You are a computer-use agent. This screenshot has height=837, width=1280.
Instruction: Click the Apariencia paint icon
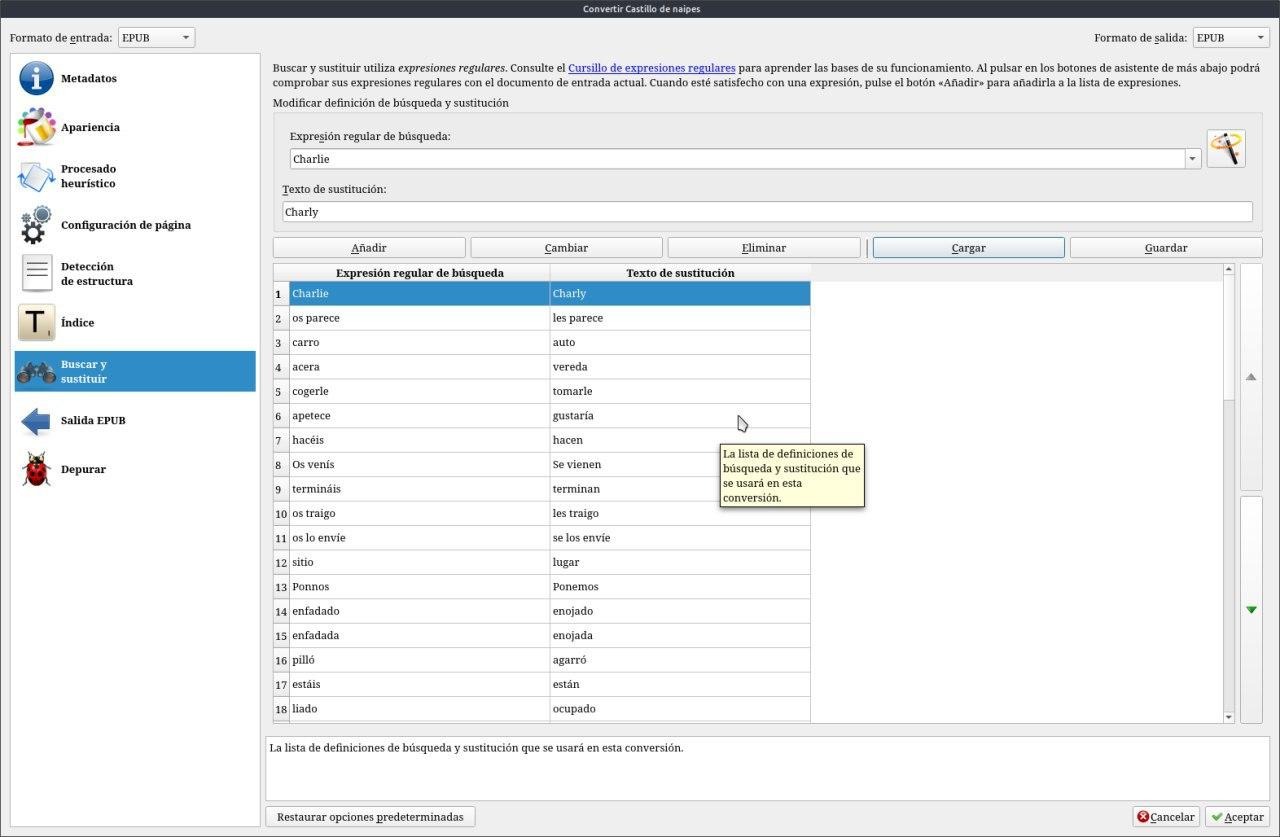36,127
